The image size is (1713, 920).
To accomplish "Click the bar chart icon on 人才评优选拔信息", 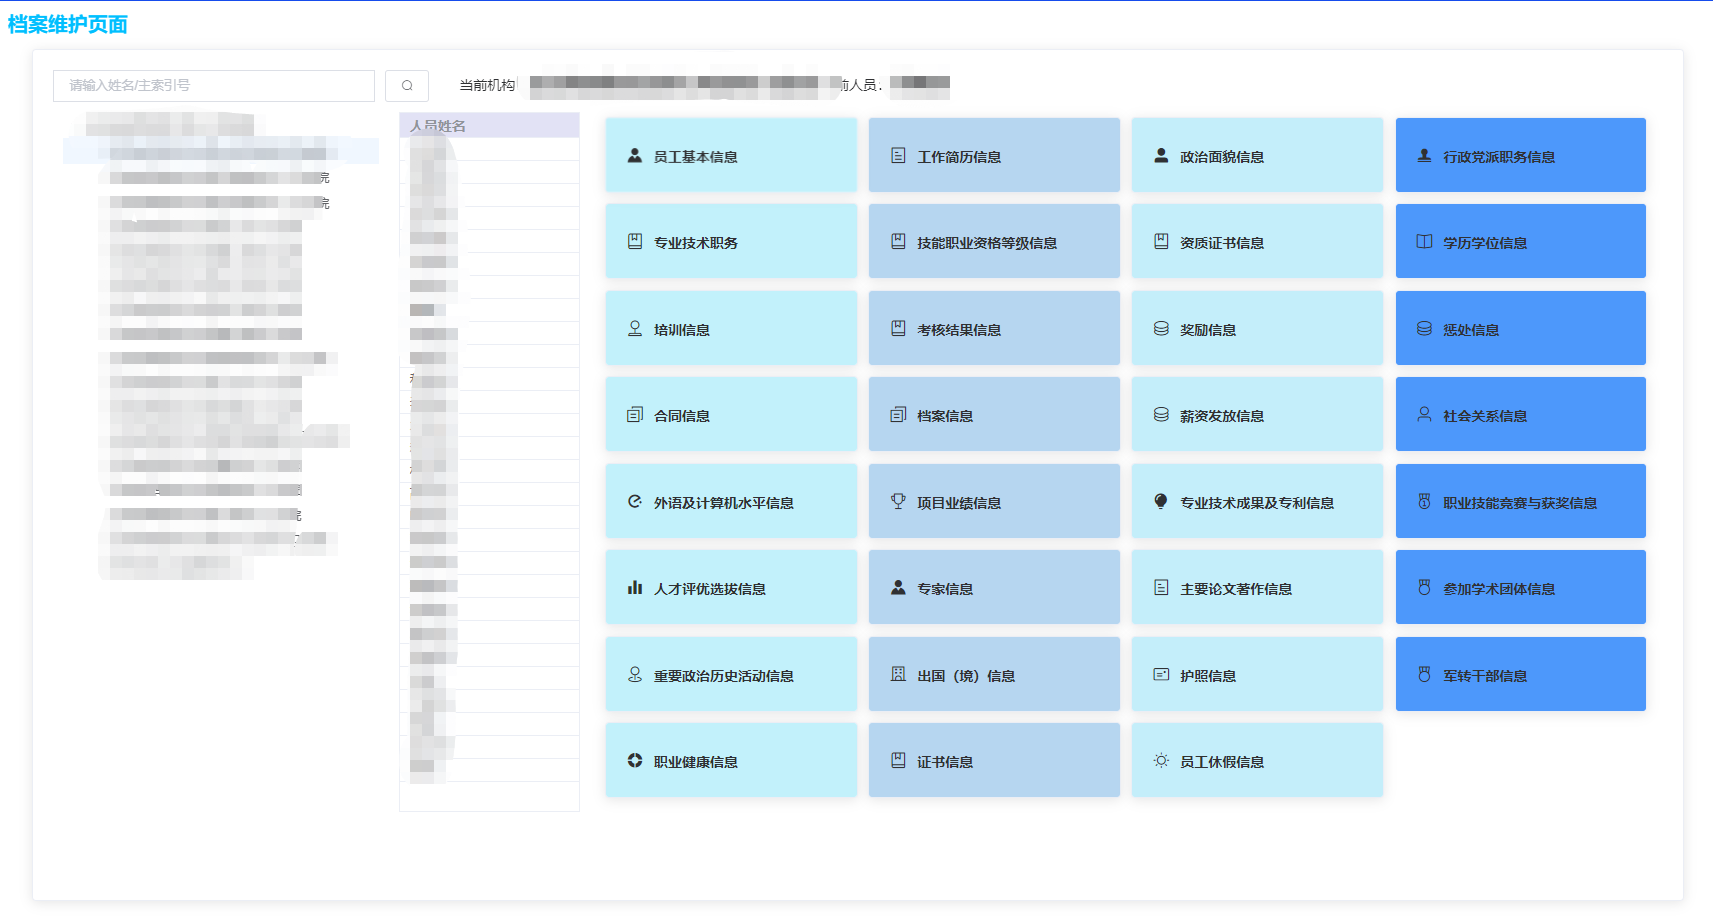I will 634,588.
